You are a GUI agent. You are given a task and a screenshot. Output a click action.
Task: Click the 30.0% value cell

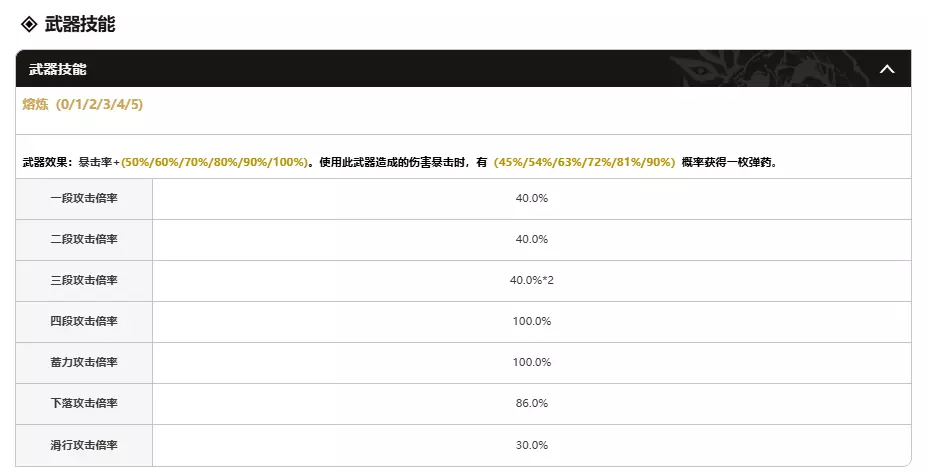pos(531,444)
